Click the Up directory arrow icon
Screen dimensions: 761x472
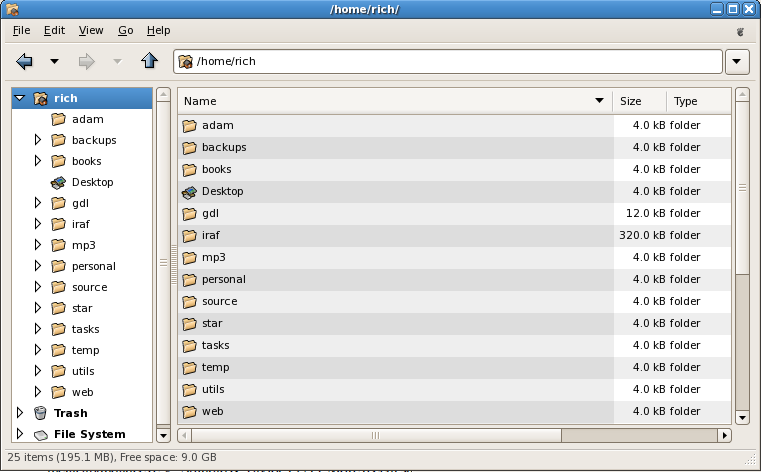pyautogui.click(x=150, y=62)
